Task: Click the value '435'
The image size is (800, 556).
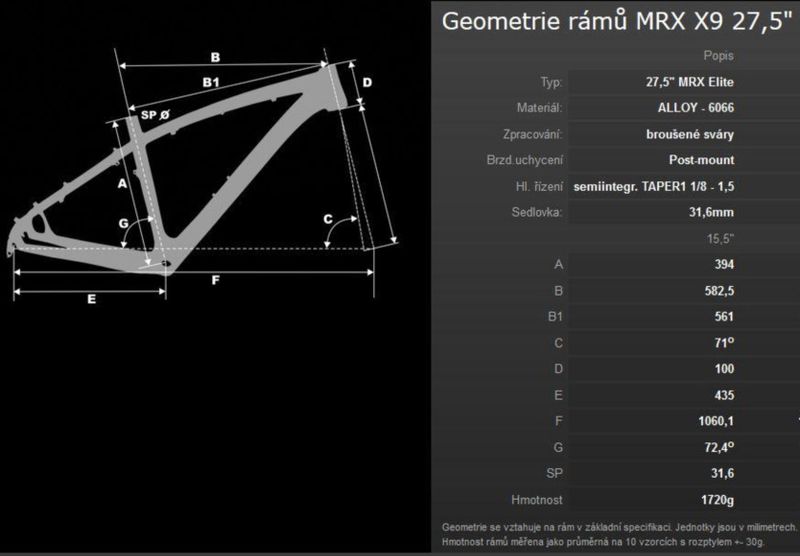Action: pyautogui.click(x=724, y=395)
